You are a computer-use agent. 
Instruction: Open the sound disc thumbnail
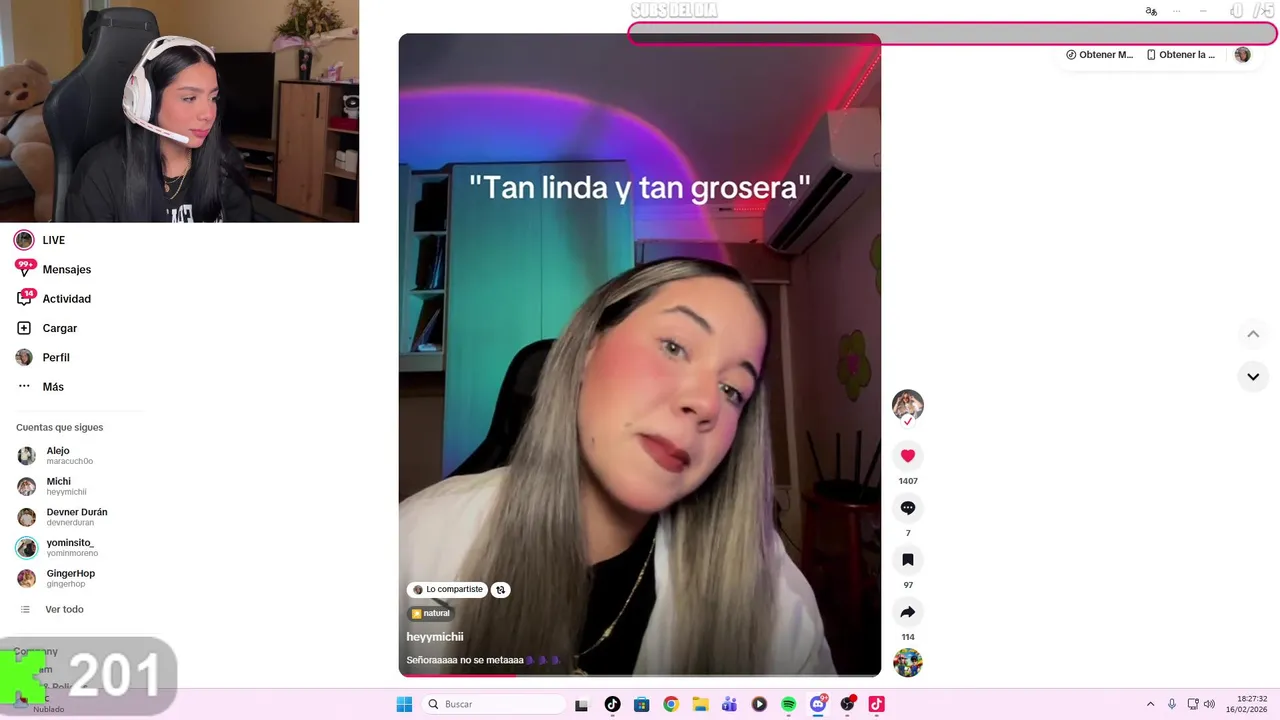[x=908, y=663]
